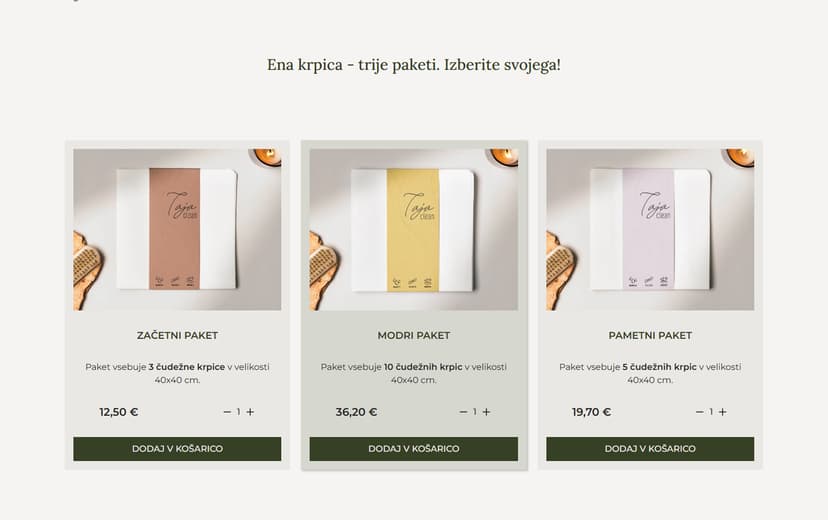The image size is (828, 520).
Task: Click the Začetni paket title
Action: point(177,335)
